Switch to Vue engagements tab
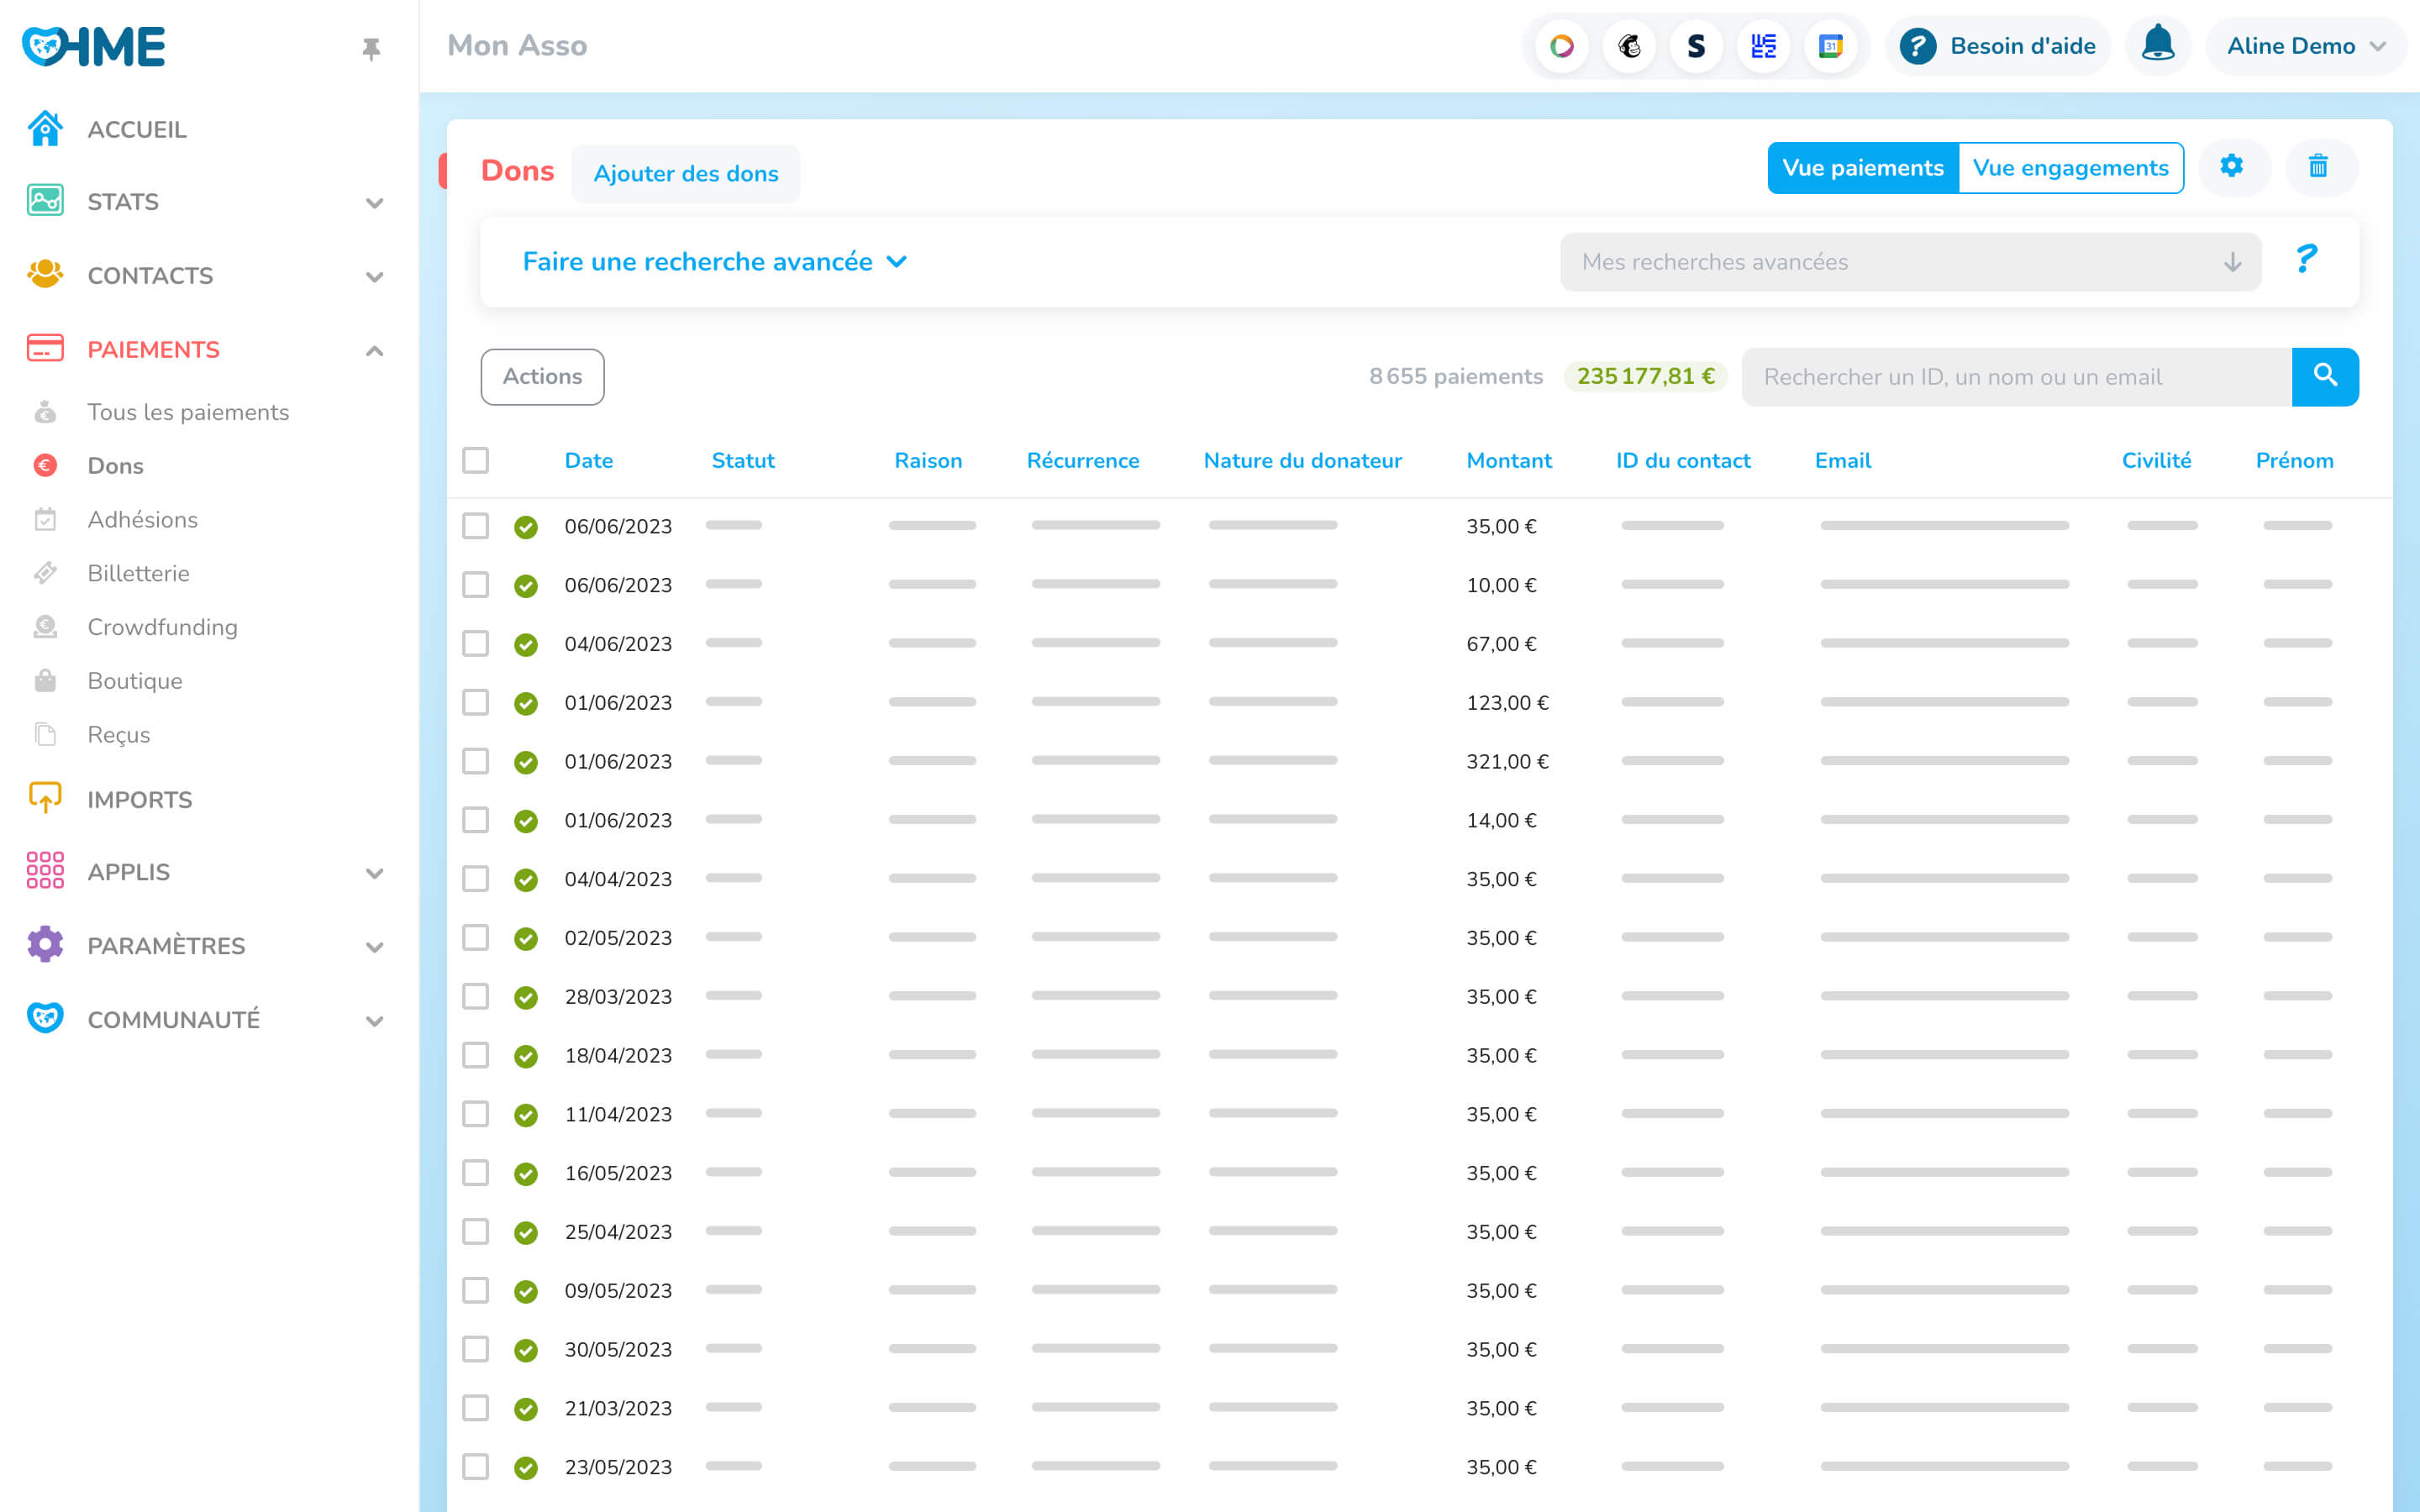 click(x=2069, y=168)
